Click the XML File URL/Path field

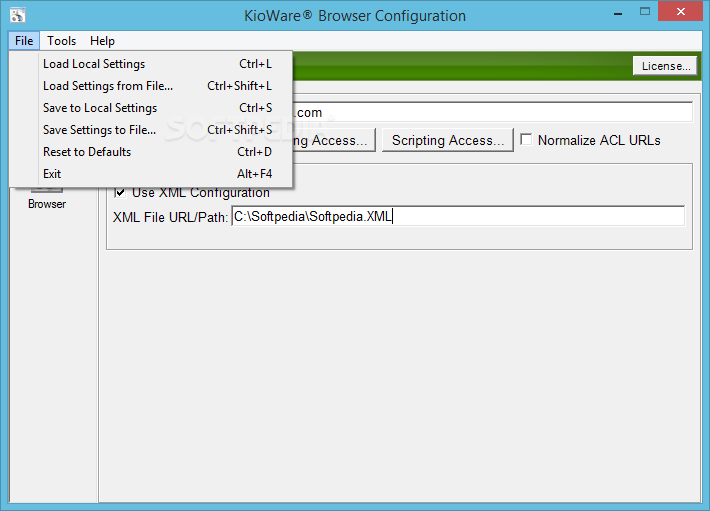[x=458, y=216]
